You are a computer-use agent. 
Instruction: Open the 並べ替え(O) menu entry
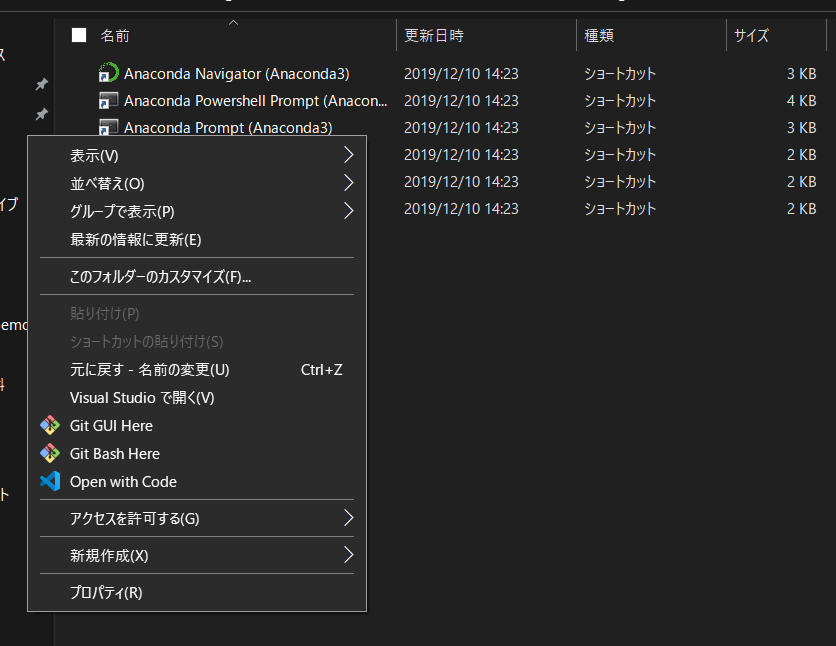click(197, 183)
